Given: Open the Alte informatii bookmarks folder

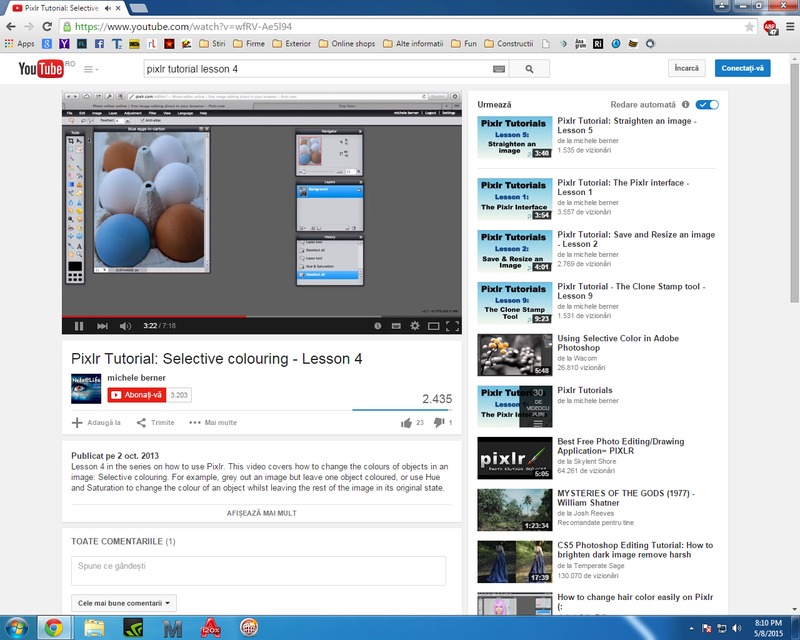Looking at the screenshot, I should pos(413,44).
